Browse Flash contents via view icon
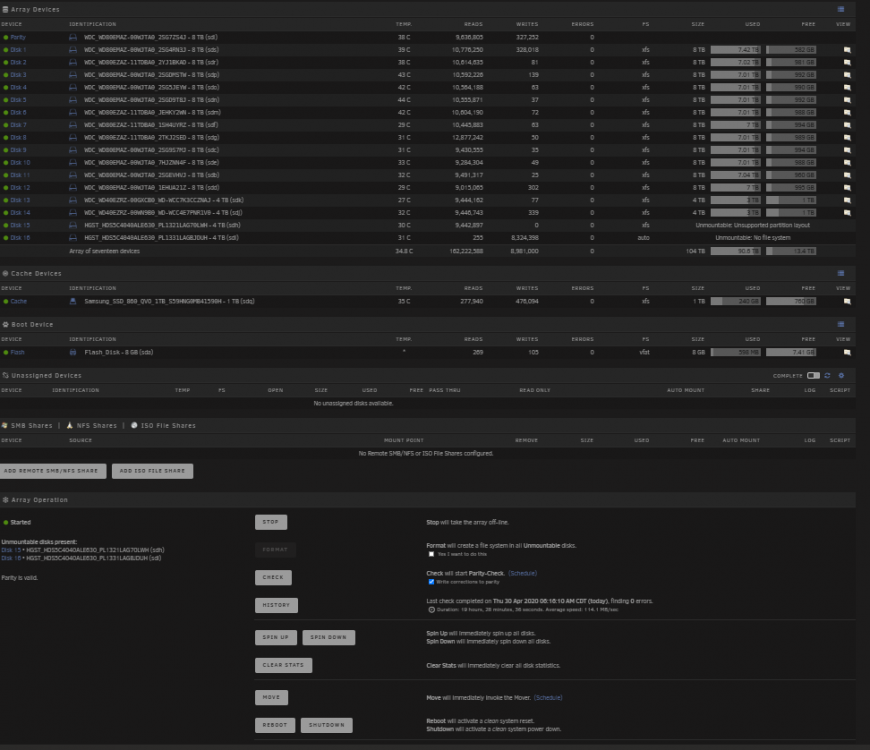This screenshot has width=870, height=750. pyautogui.click(x=847, y=352)
